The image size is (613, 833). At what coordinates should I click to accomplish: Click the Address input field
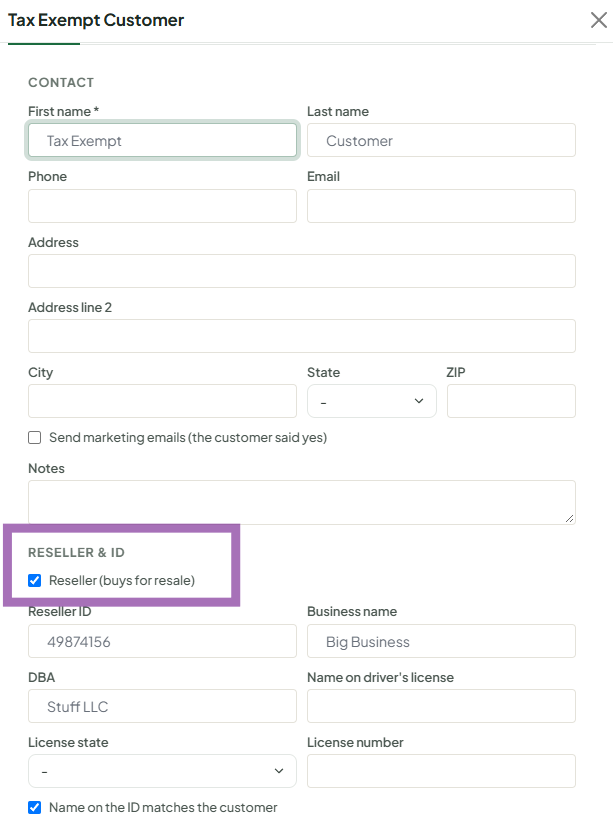coord(302,271)
